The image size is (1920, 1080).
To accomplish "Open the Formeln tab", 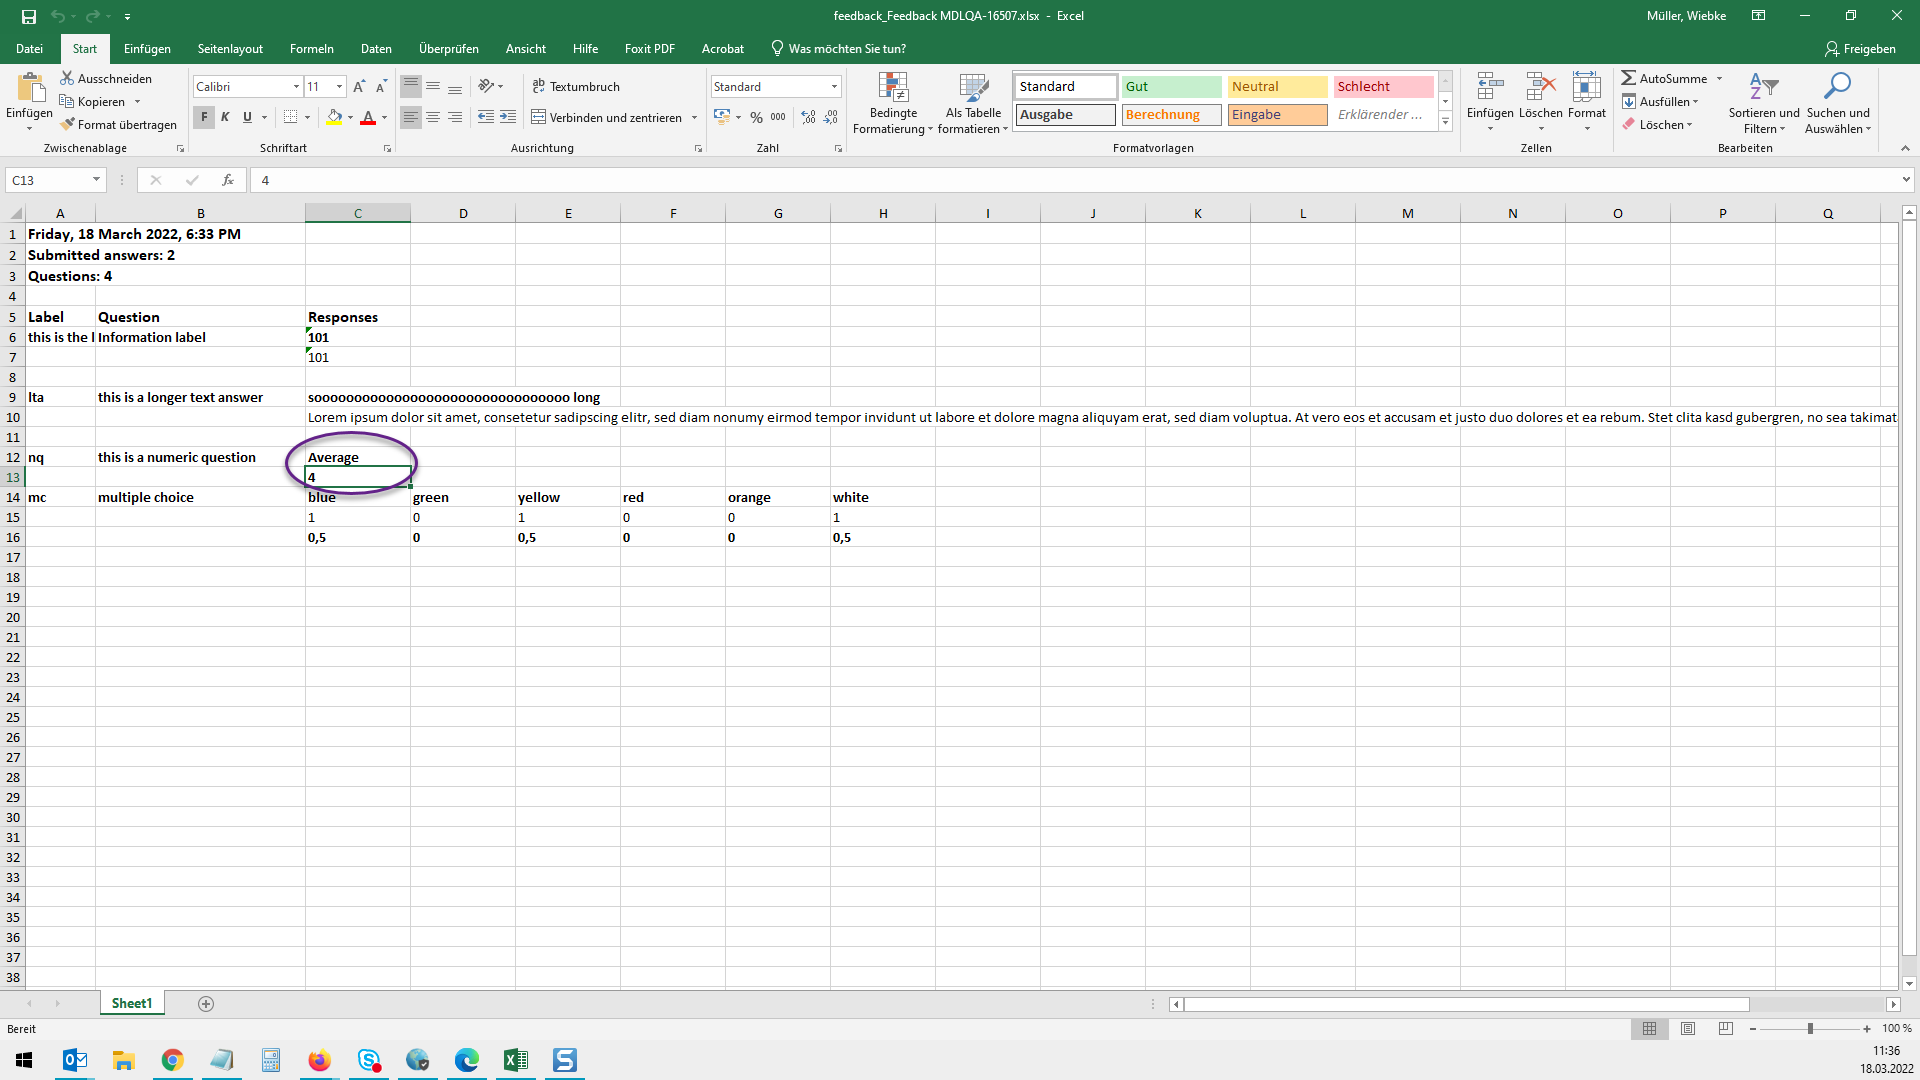I will tap(312, 49).
